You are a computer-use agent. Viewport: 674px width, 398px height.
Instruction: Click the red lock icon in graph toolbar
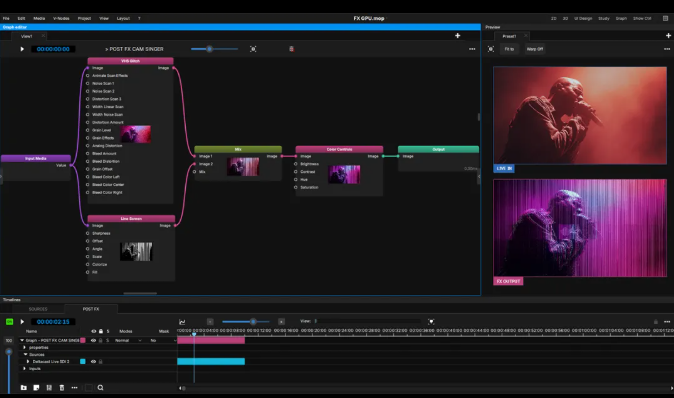[x=291, y=49]
